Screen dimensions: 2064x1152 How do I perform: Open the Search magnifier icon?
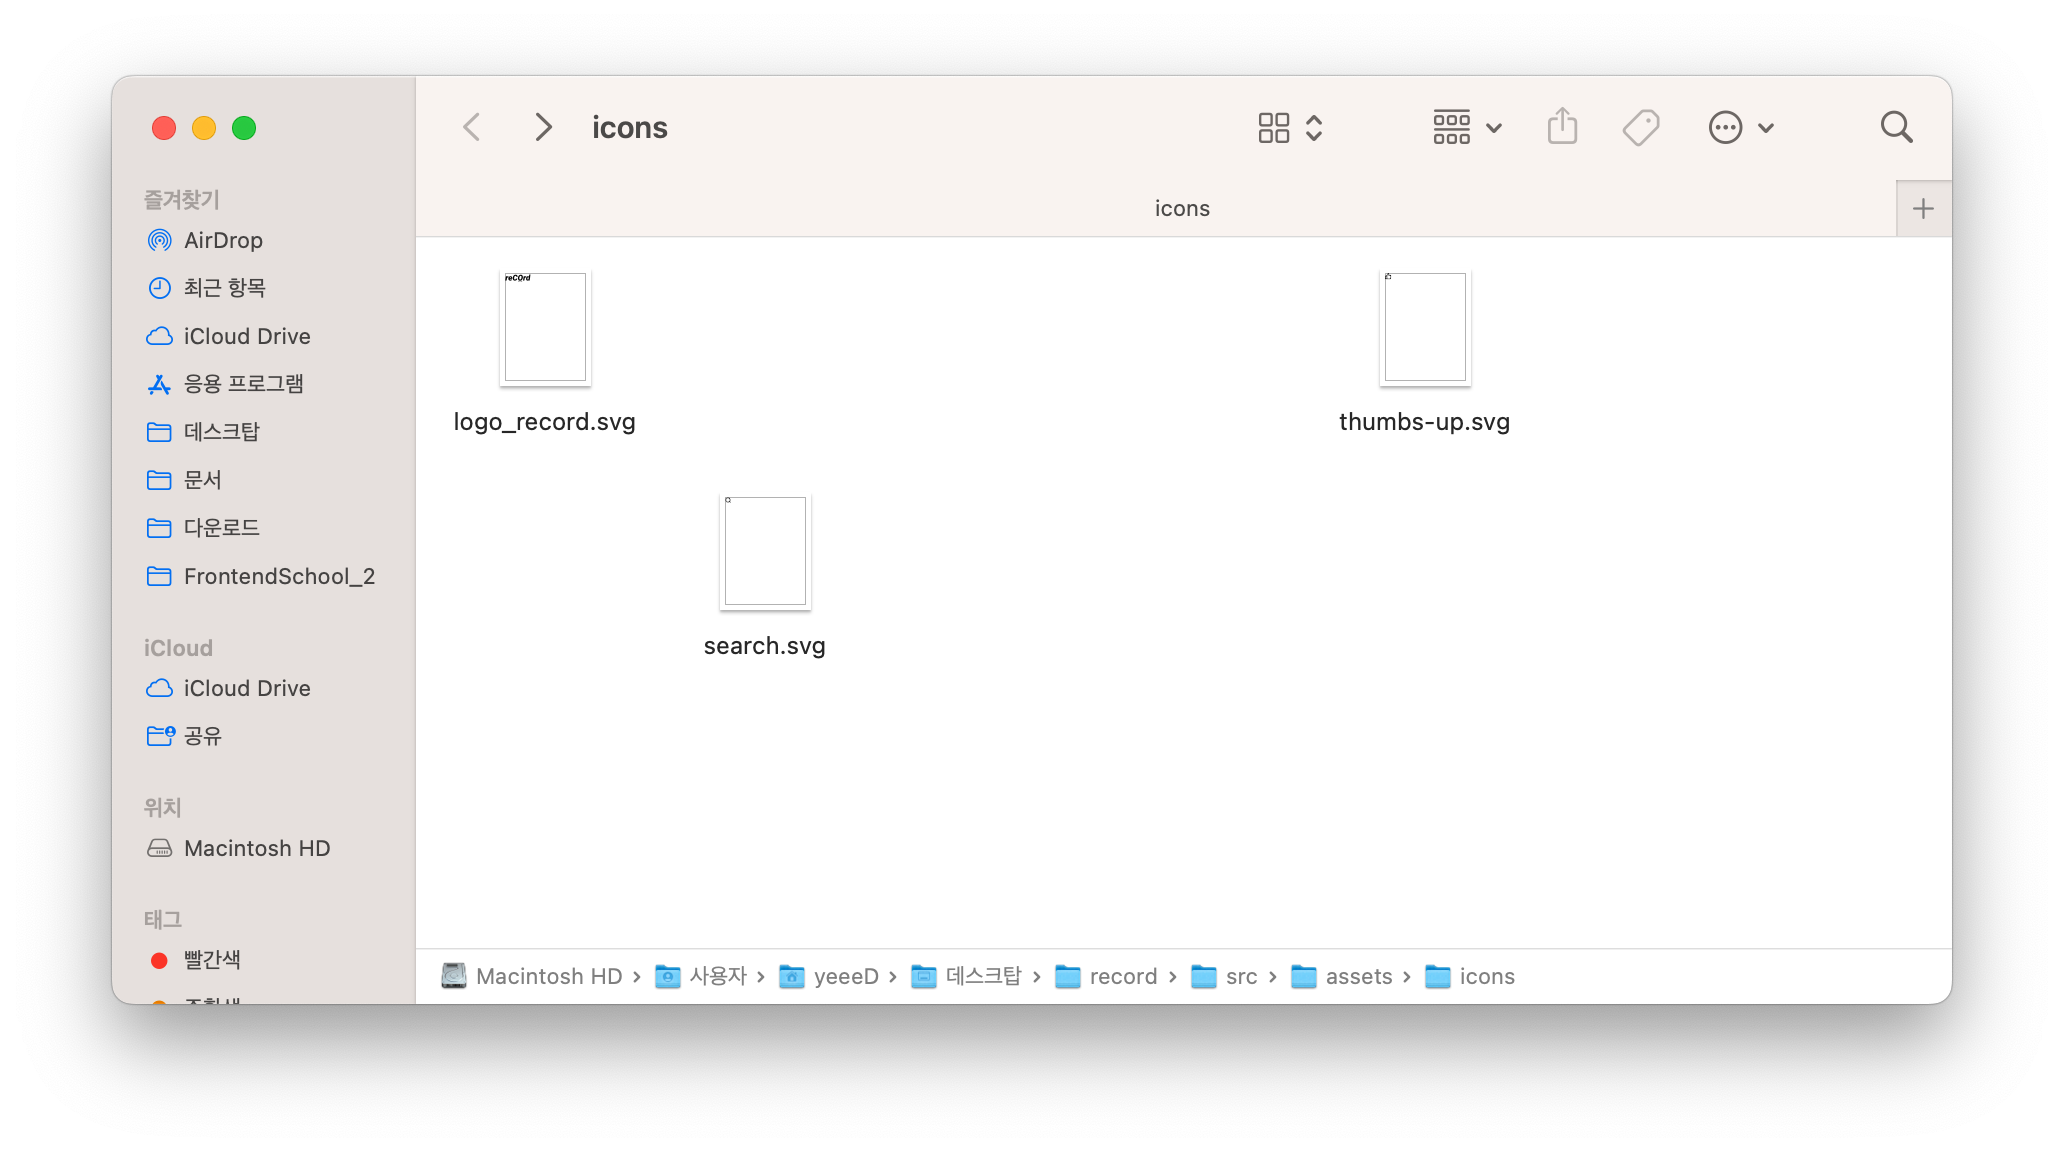(x=1896, y=128)
